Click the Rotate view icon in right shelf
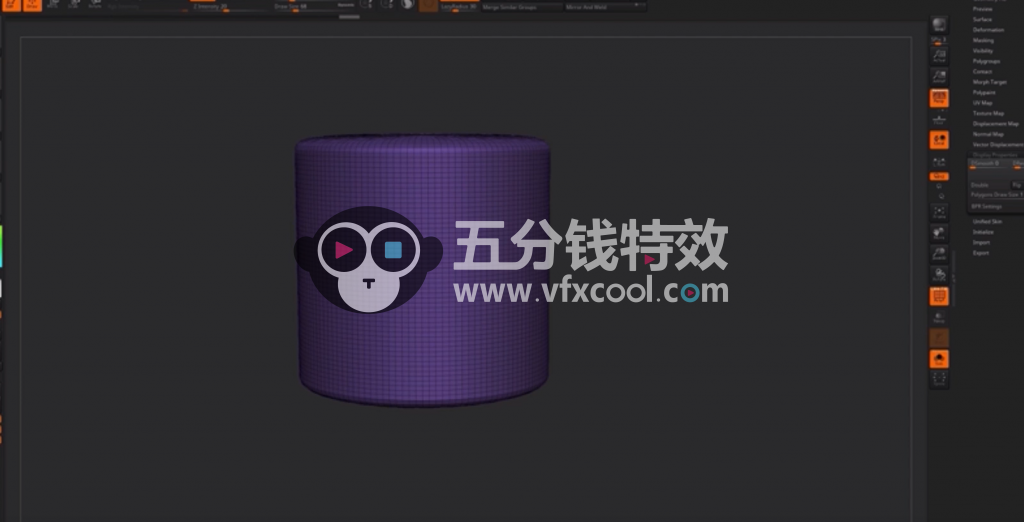 tap(939, 274)
